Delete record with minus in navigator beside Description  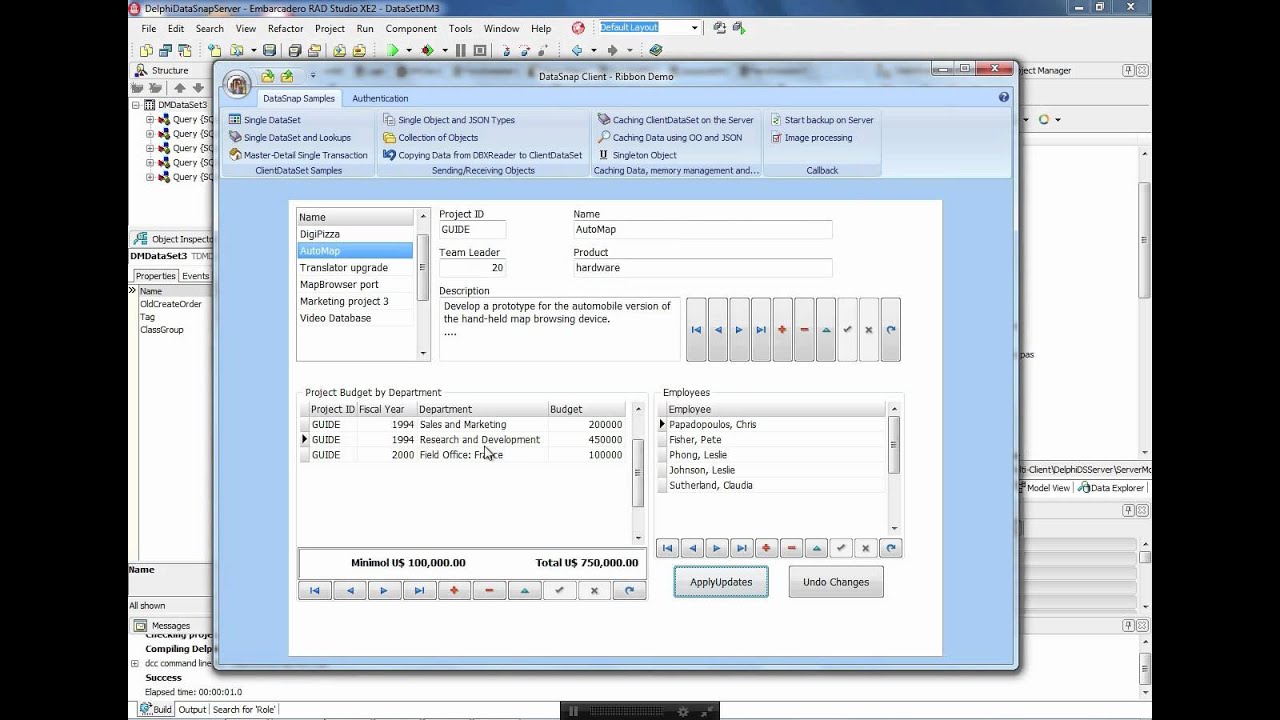pos(804,330)
